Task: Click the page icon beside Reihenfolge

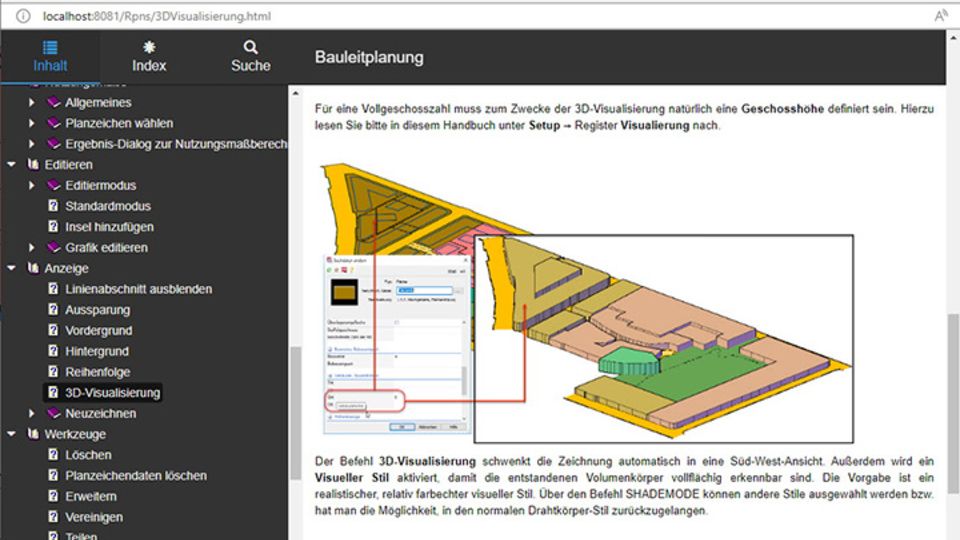Action: (53, 372)
